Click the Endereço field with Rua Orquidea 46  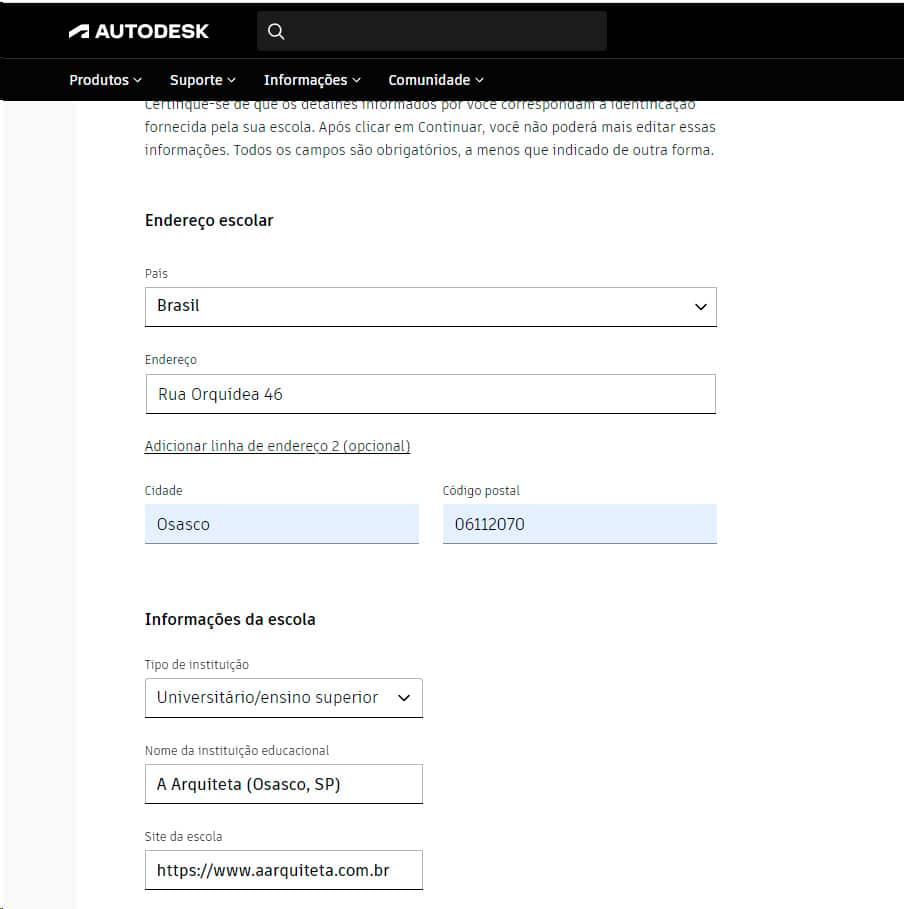pos(430,394)
